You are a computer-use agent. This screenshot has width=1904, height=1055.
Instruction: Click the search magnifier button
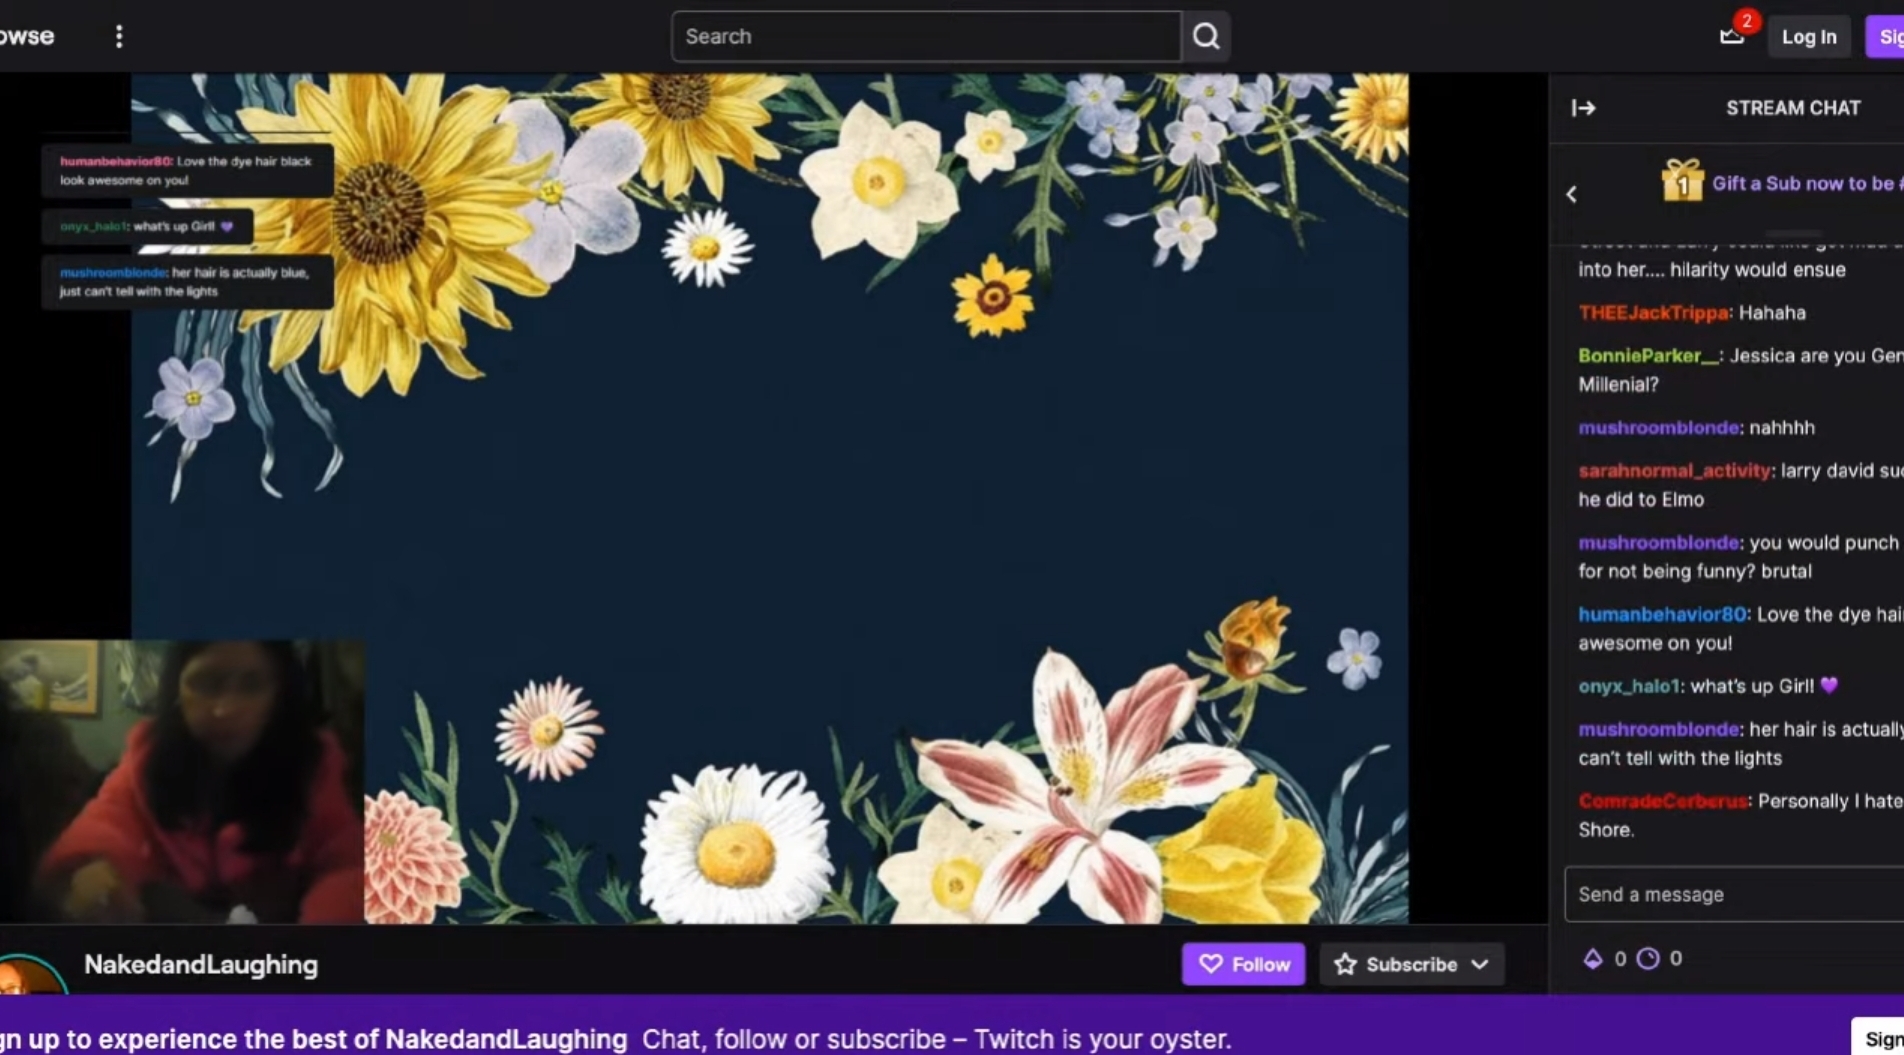[x=1206, y=37]
